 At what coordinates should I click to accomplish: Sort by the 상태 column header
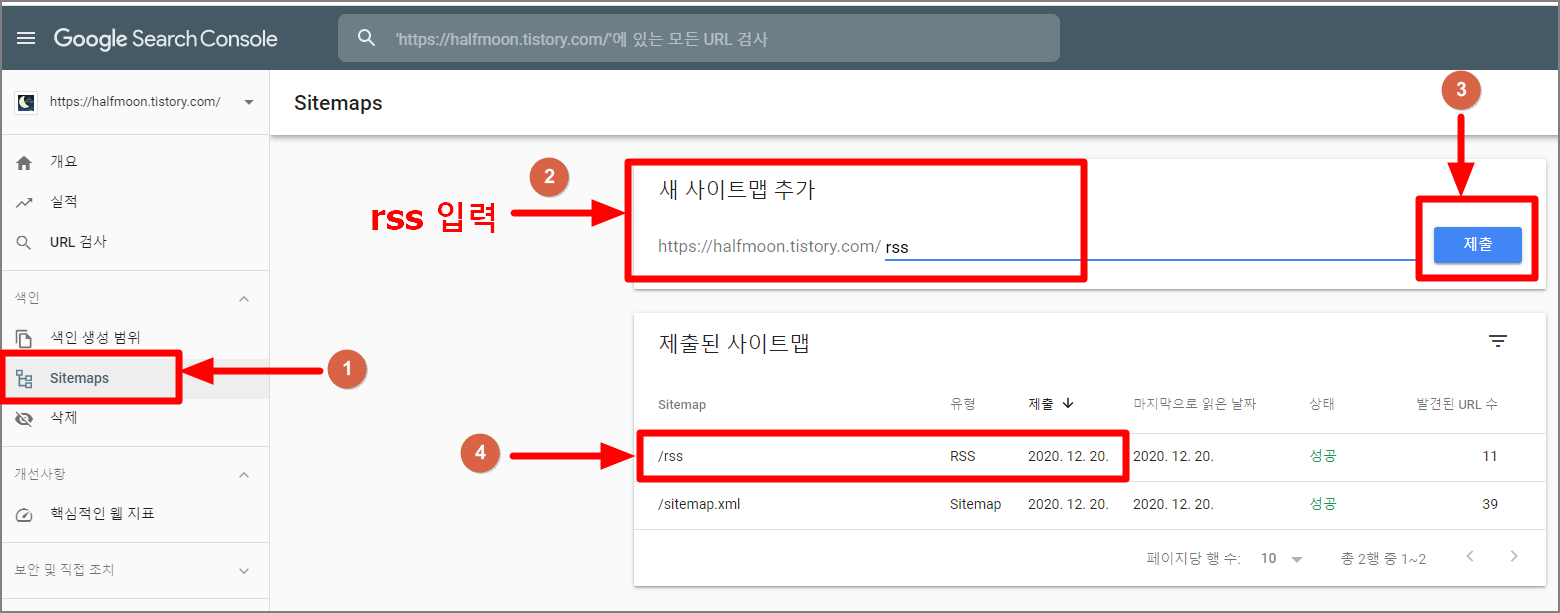click(1322, 404)
